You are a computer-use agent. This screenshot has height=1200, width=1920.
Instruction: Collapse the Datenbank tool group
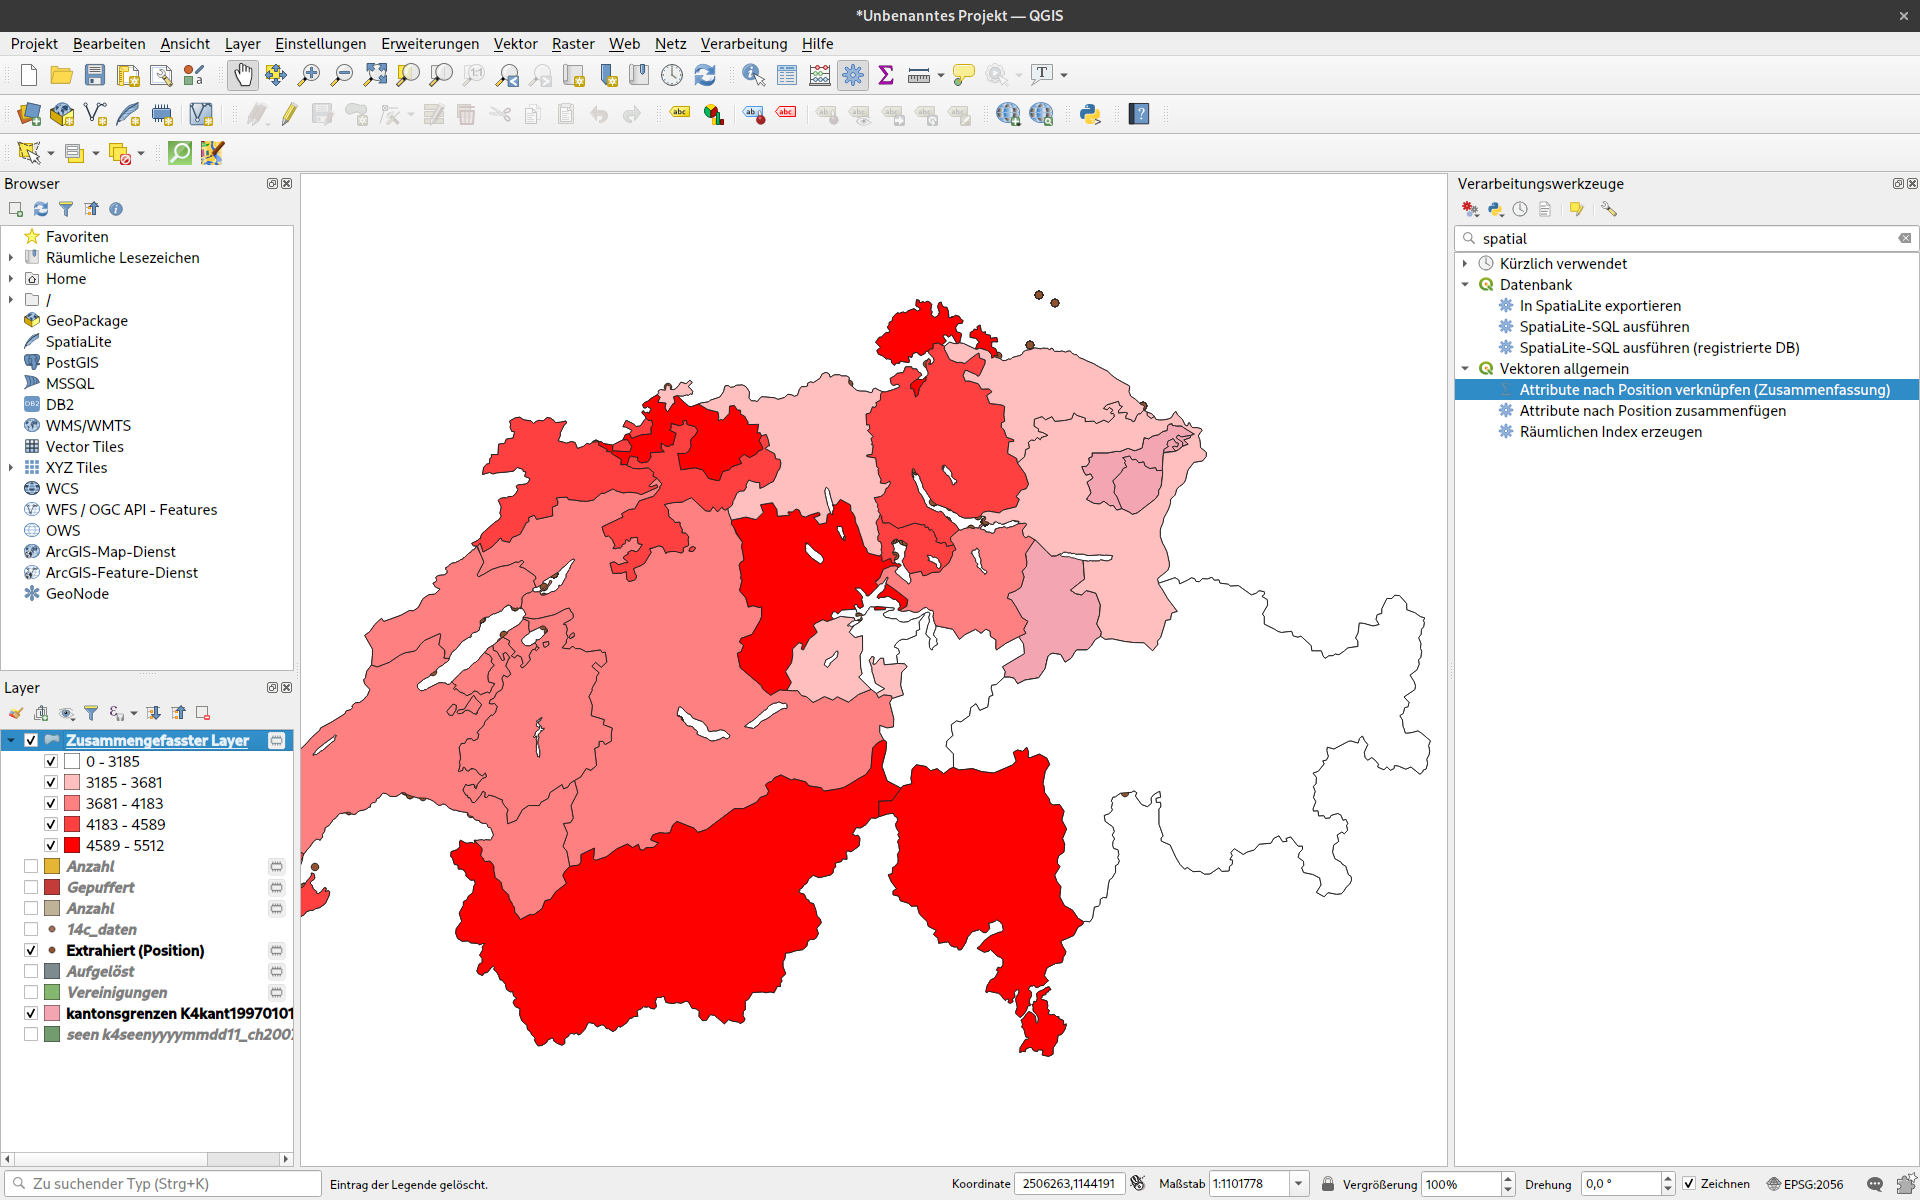pos(1465,284)
